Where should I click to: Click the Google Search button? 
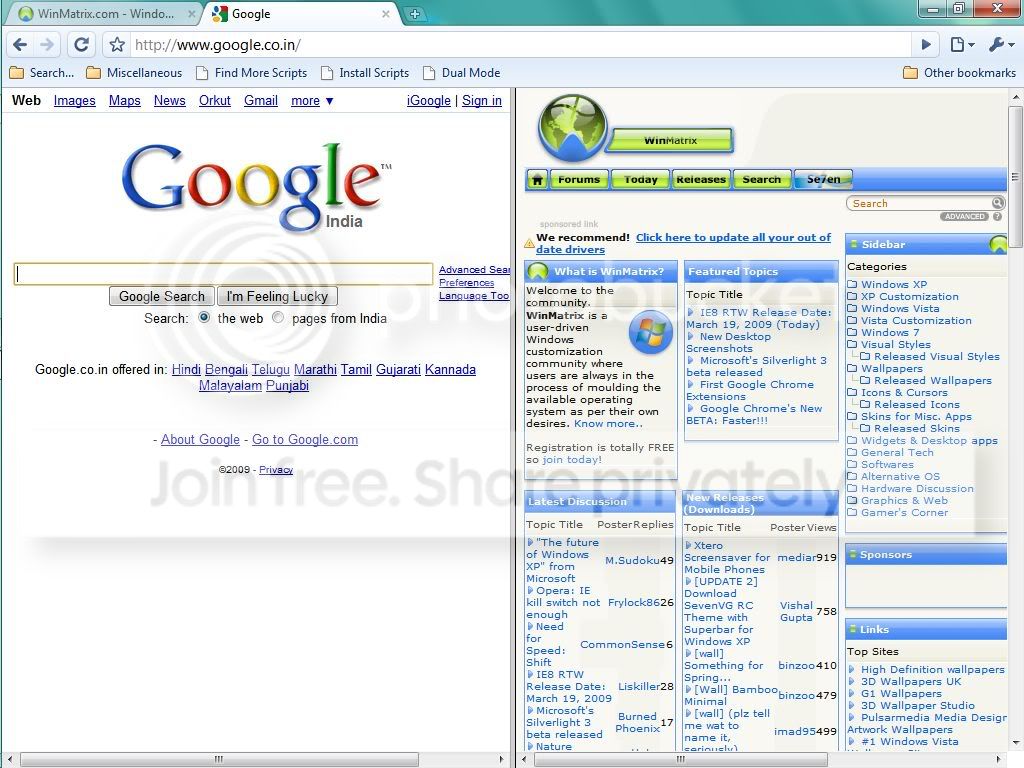pos(161,296)
